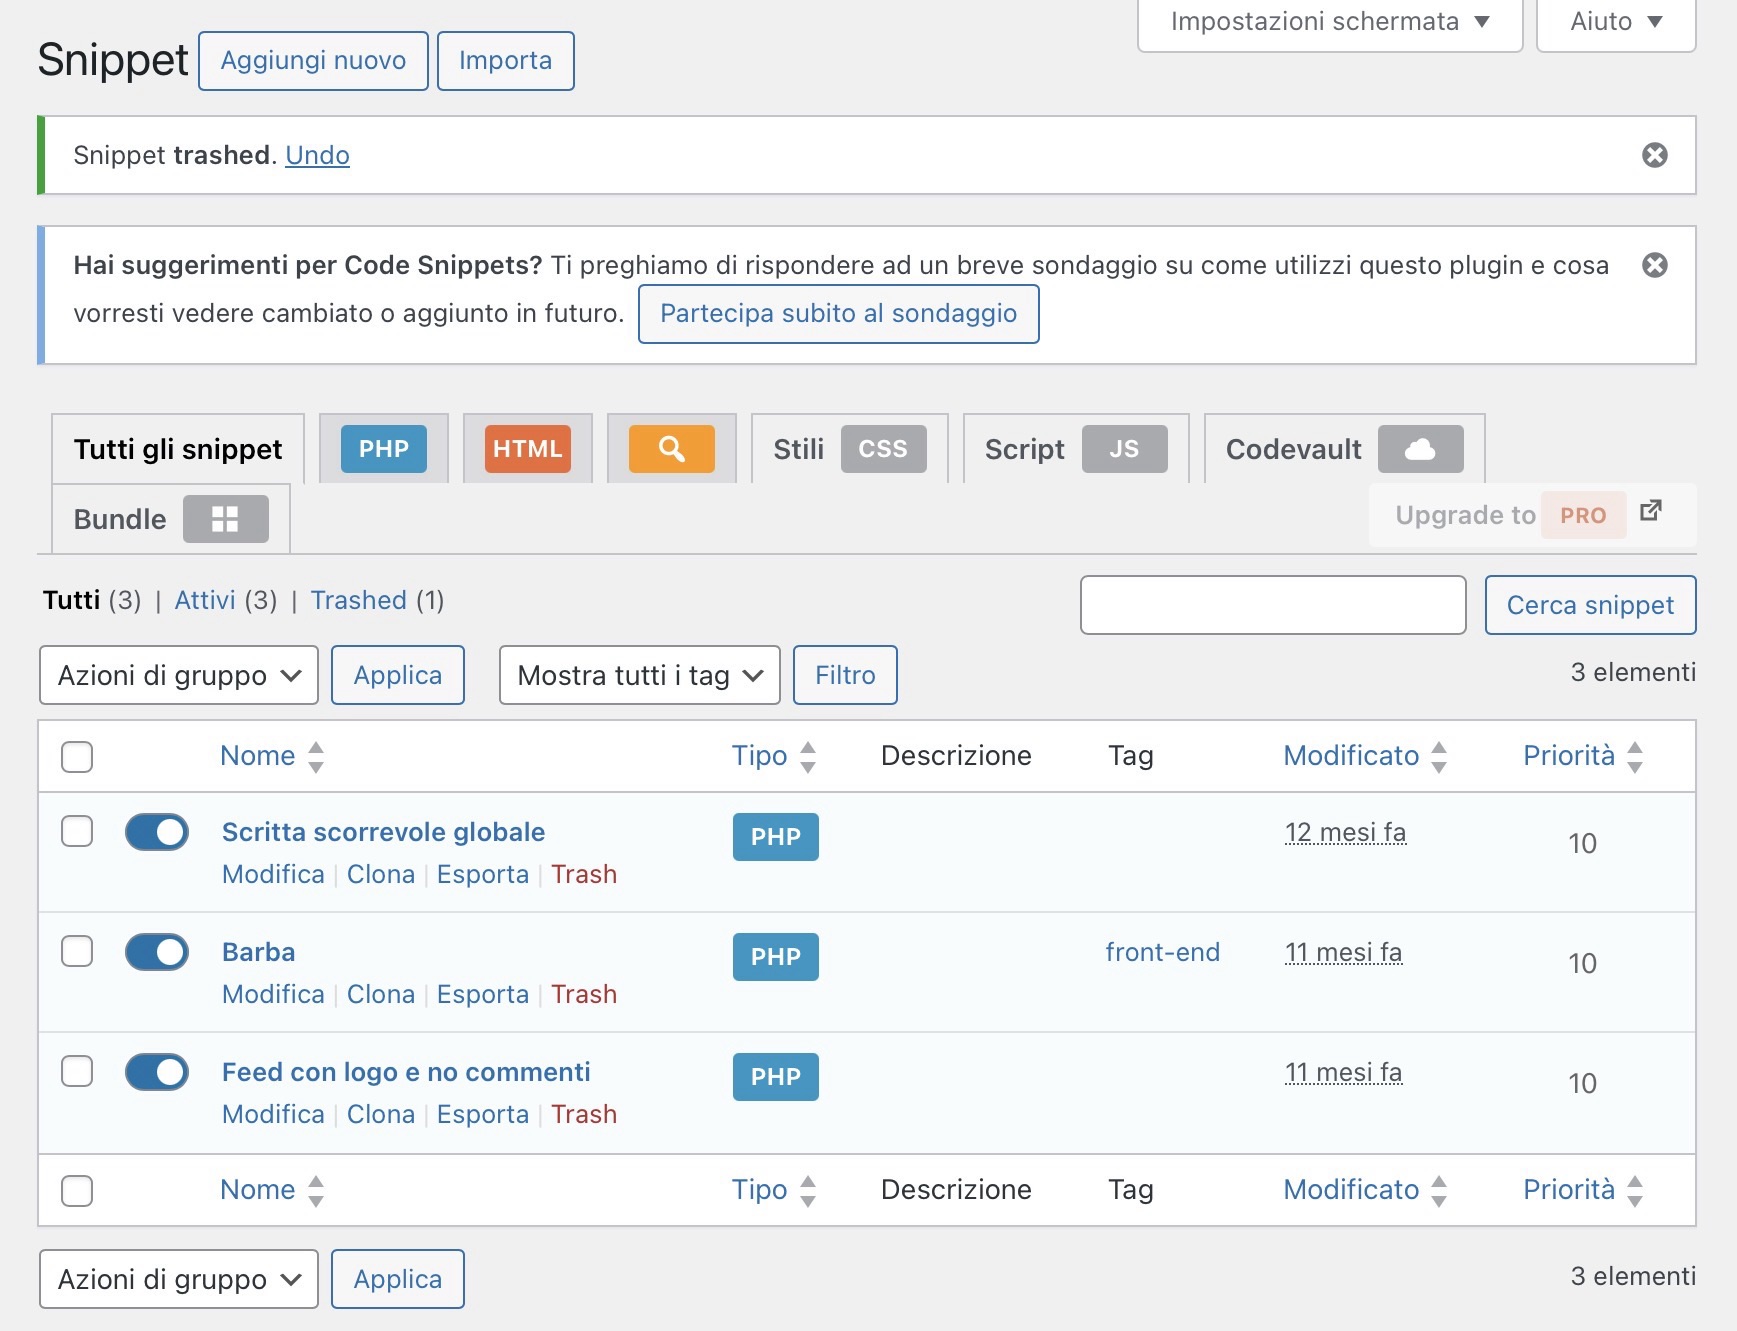Click the JS icon beside Script

click(1125, 449)
